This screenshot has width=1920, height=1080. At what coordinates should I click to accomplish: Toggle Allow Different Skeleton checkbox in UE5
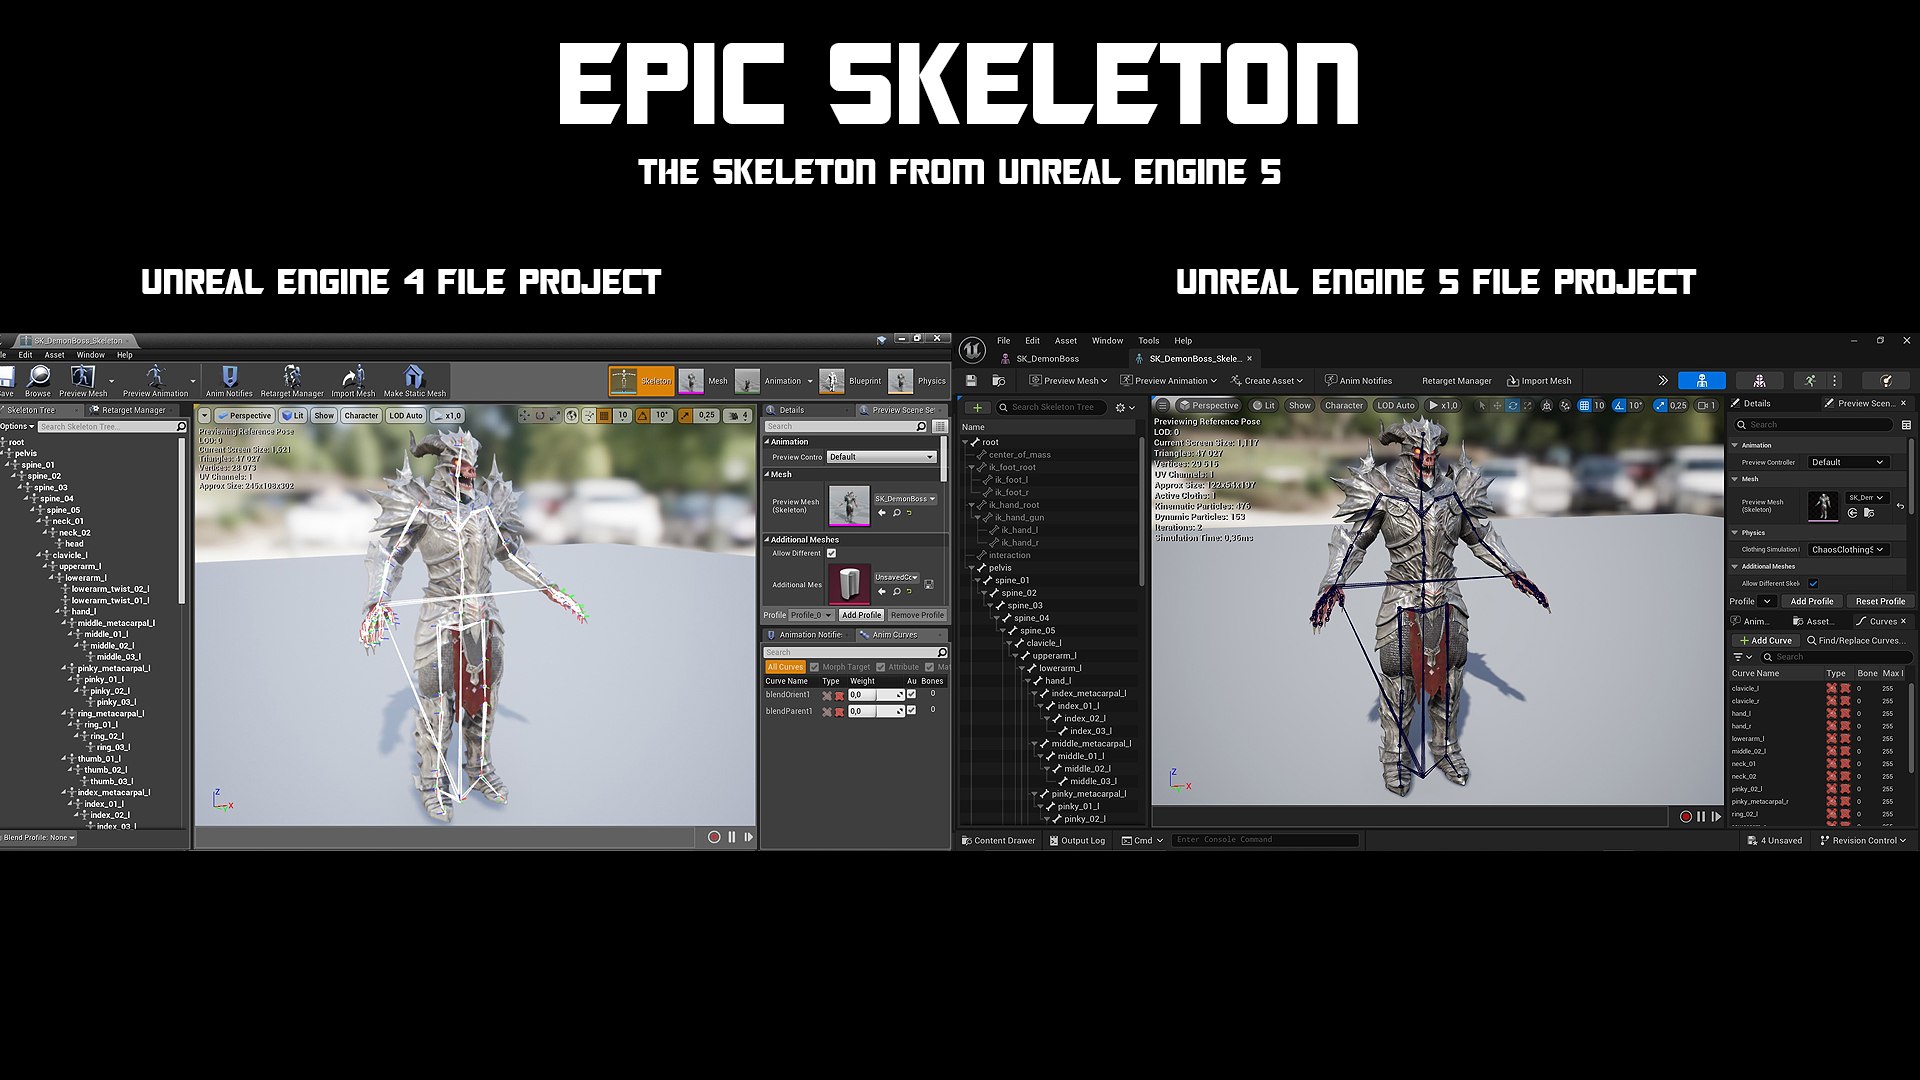[x=1813, y=583]
